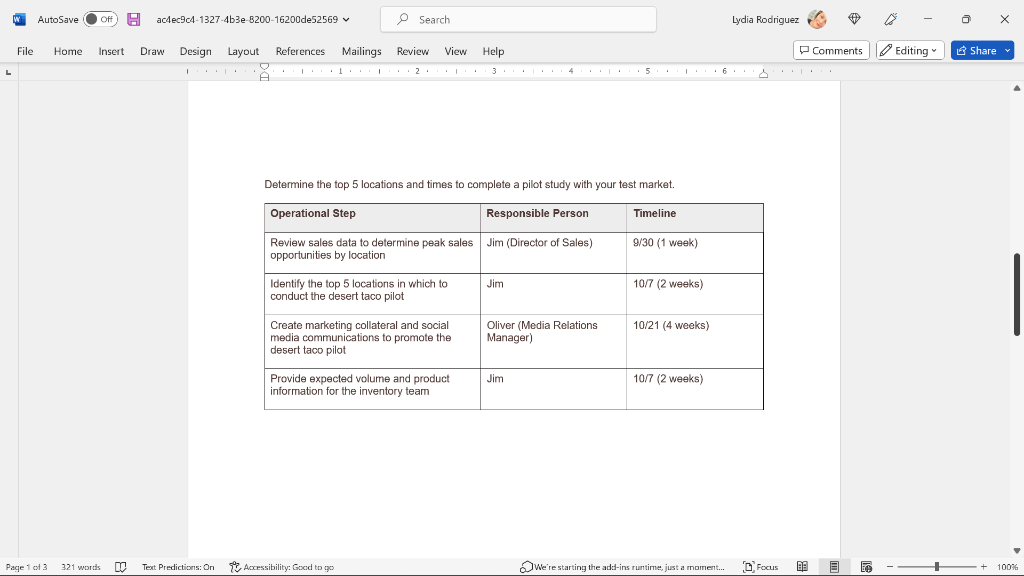This screenshot has width=1024, height=576.
Task: Open Read Mode from the status bar
Action: click(x=803, y=566)
